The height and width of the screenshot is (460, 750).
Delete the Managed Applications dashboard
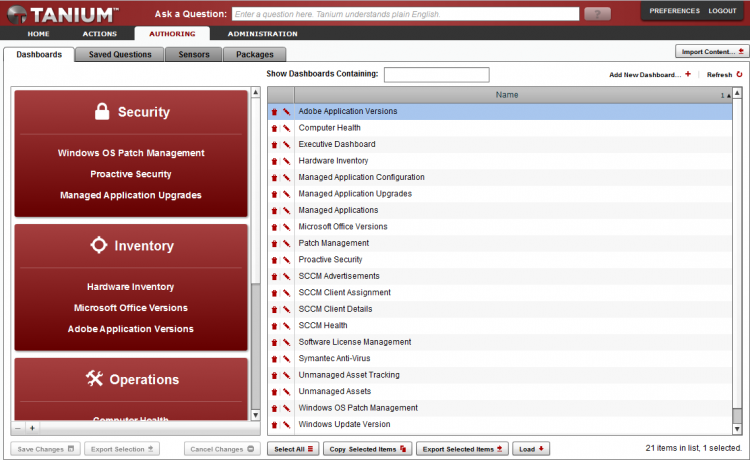click(x=275, y=210)
